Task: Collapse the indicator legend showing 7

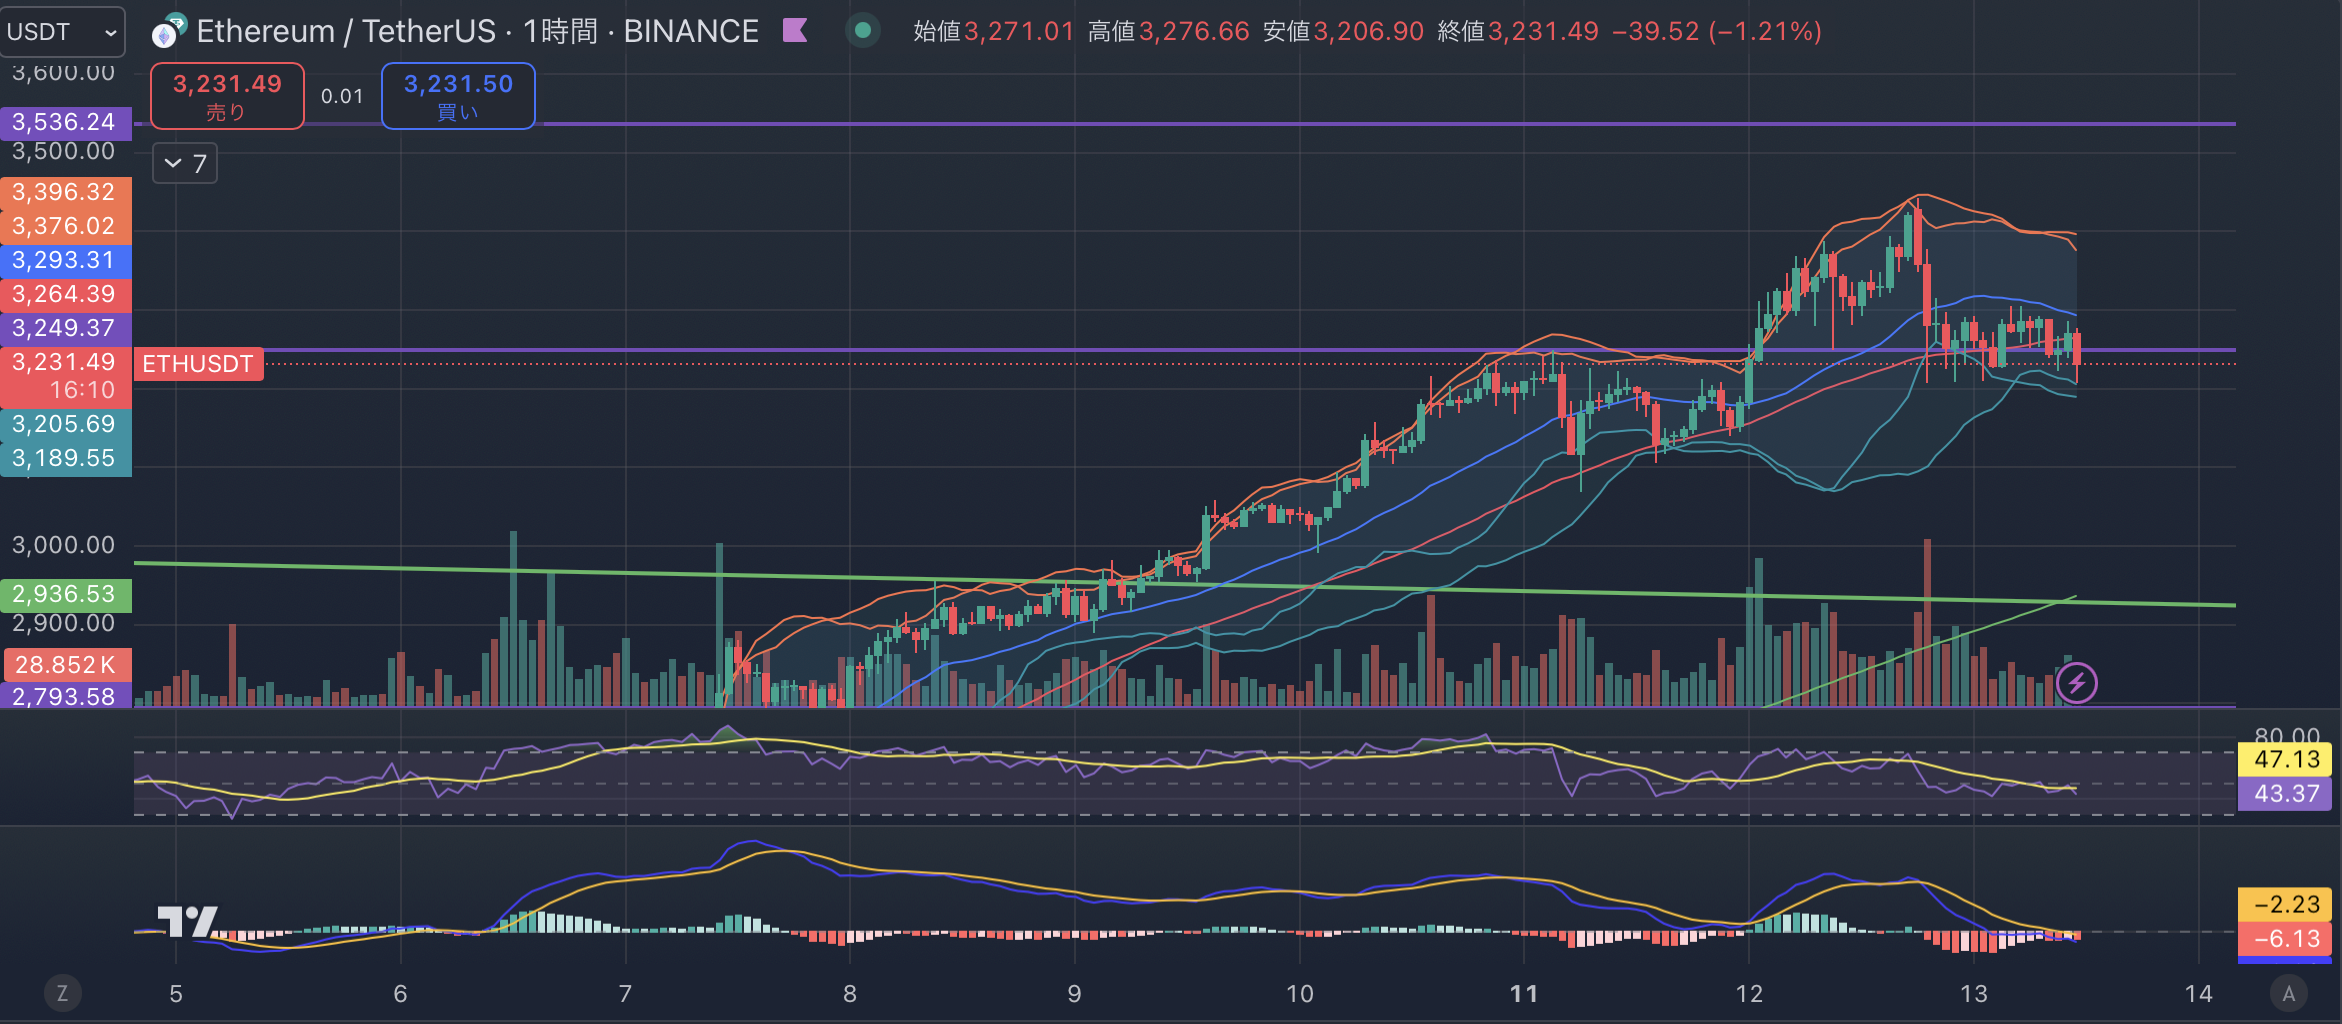Action: [185, 163]
